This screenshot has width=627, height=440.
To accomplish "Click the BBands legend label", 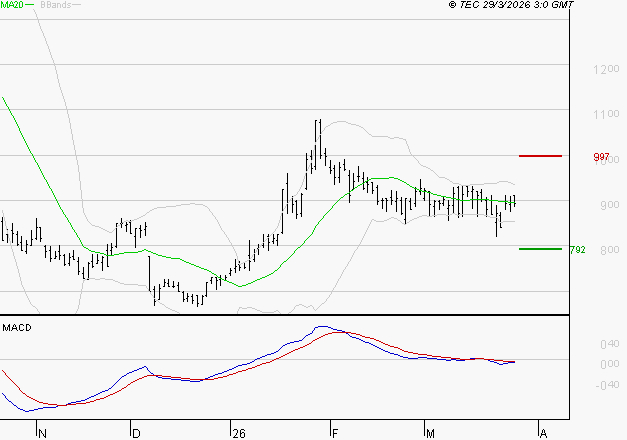I will click(56, 5).
